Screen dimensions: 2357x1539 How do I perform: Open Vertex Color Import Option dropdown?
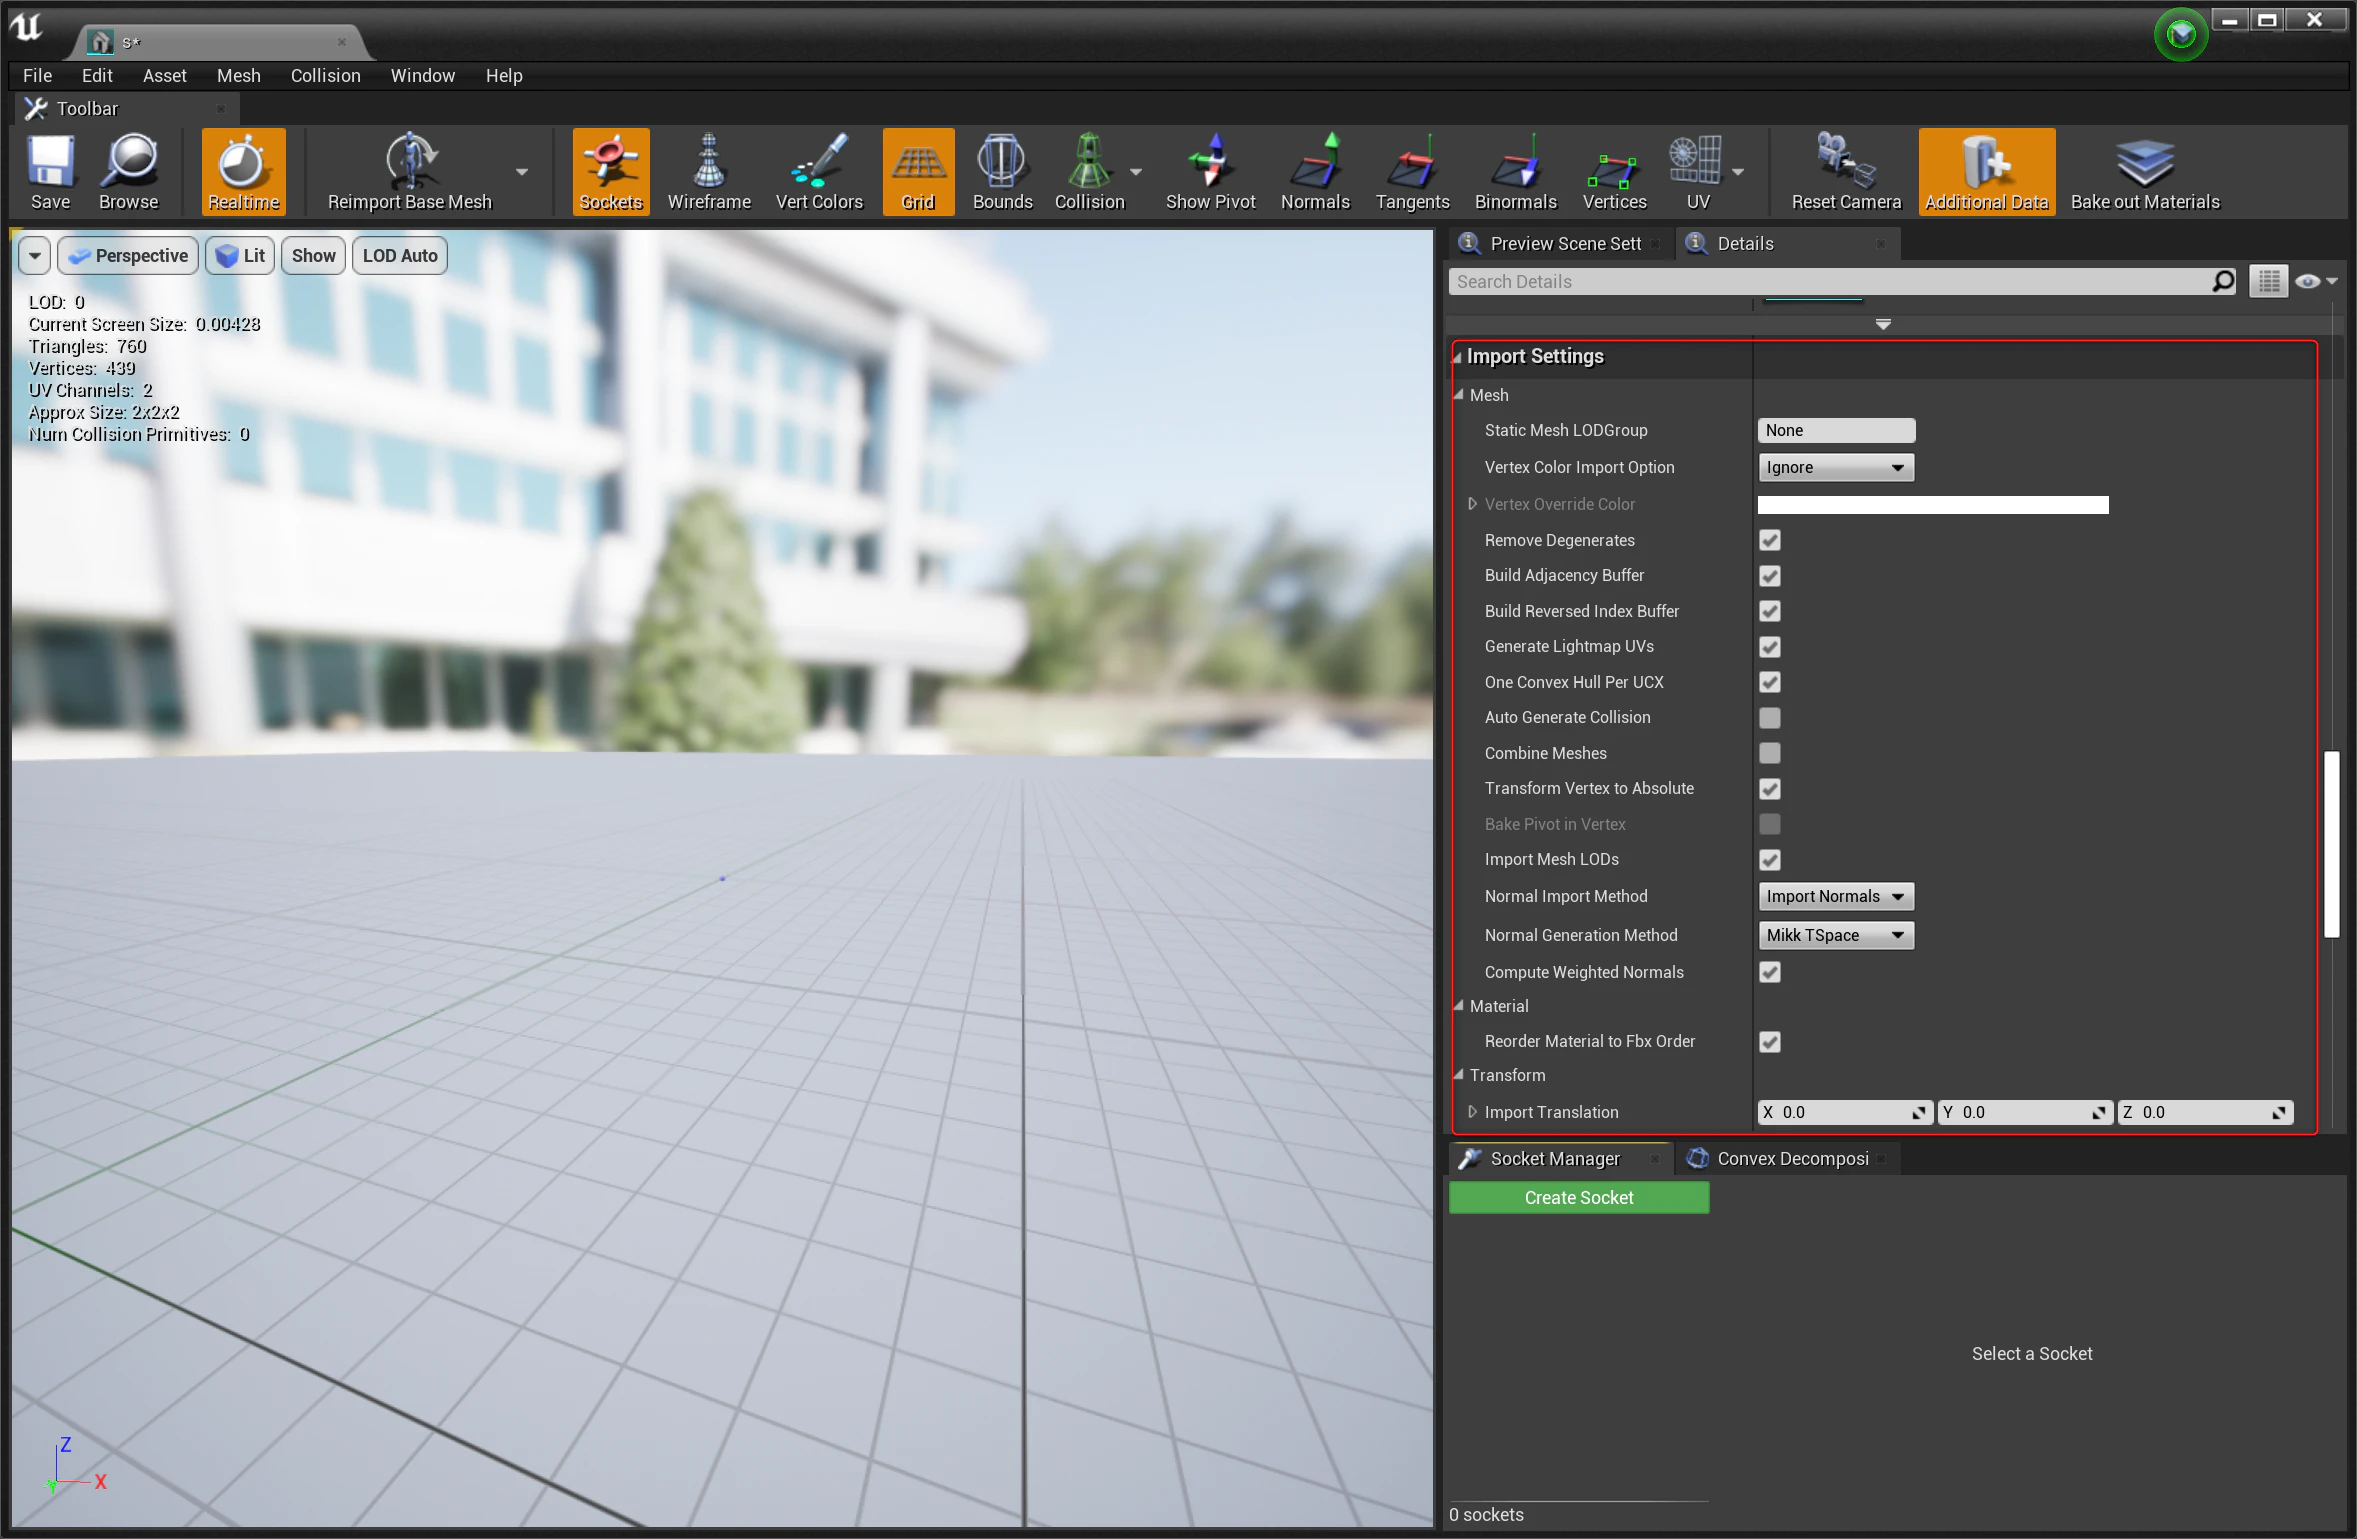pos(1836,467)
